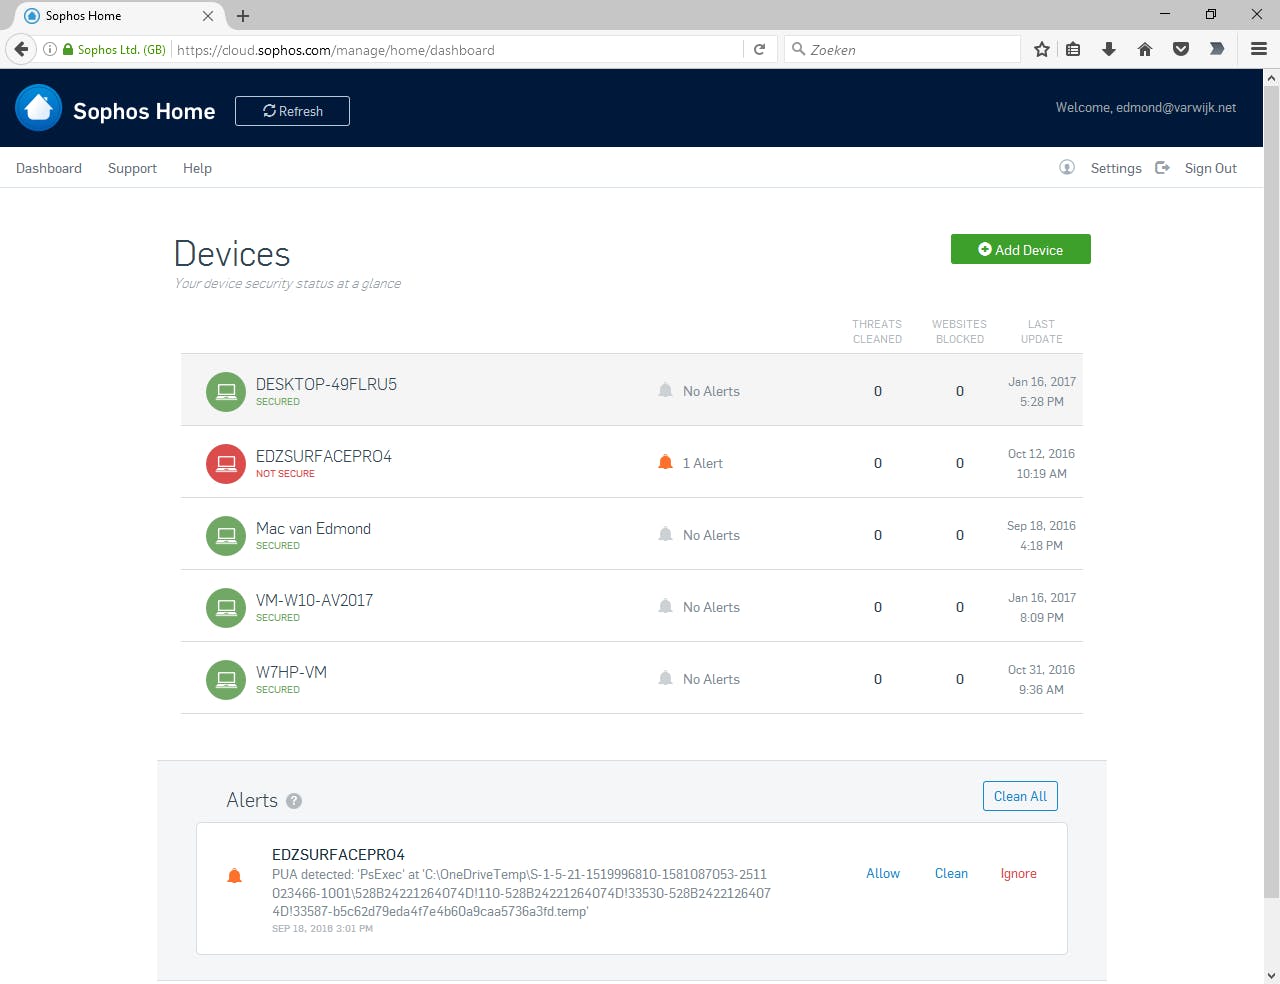Open the Help menu item
The image size is (1280, 984).
tap(197, 168)
